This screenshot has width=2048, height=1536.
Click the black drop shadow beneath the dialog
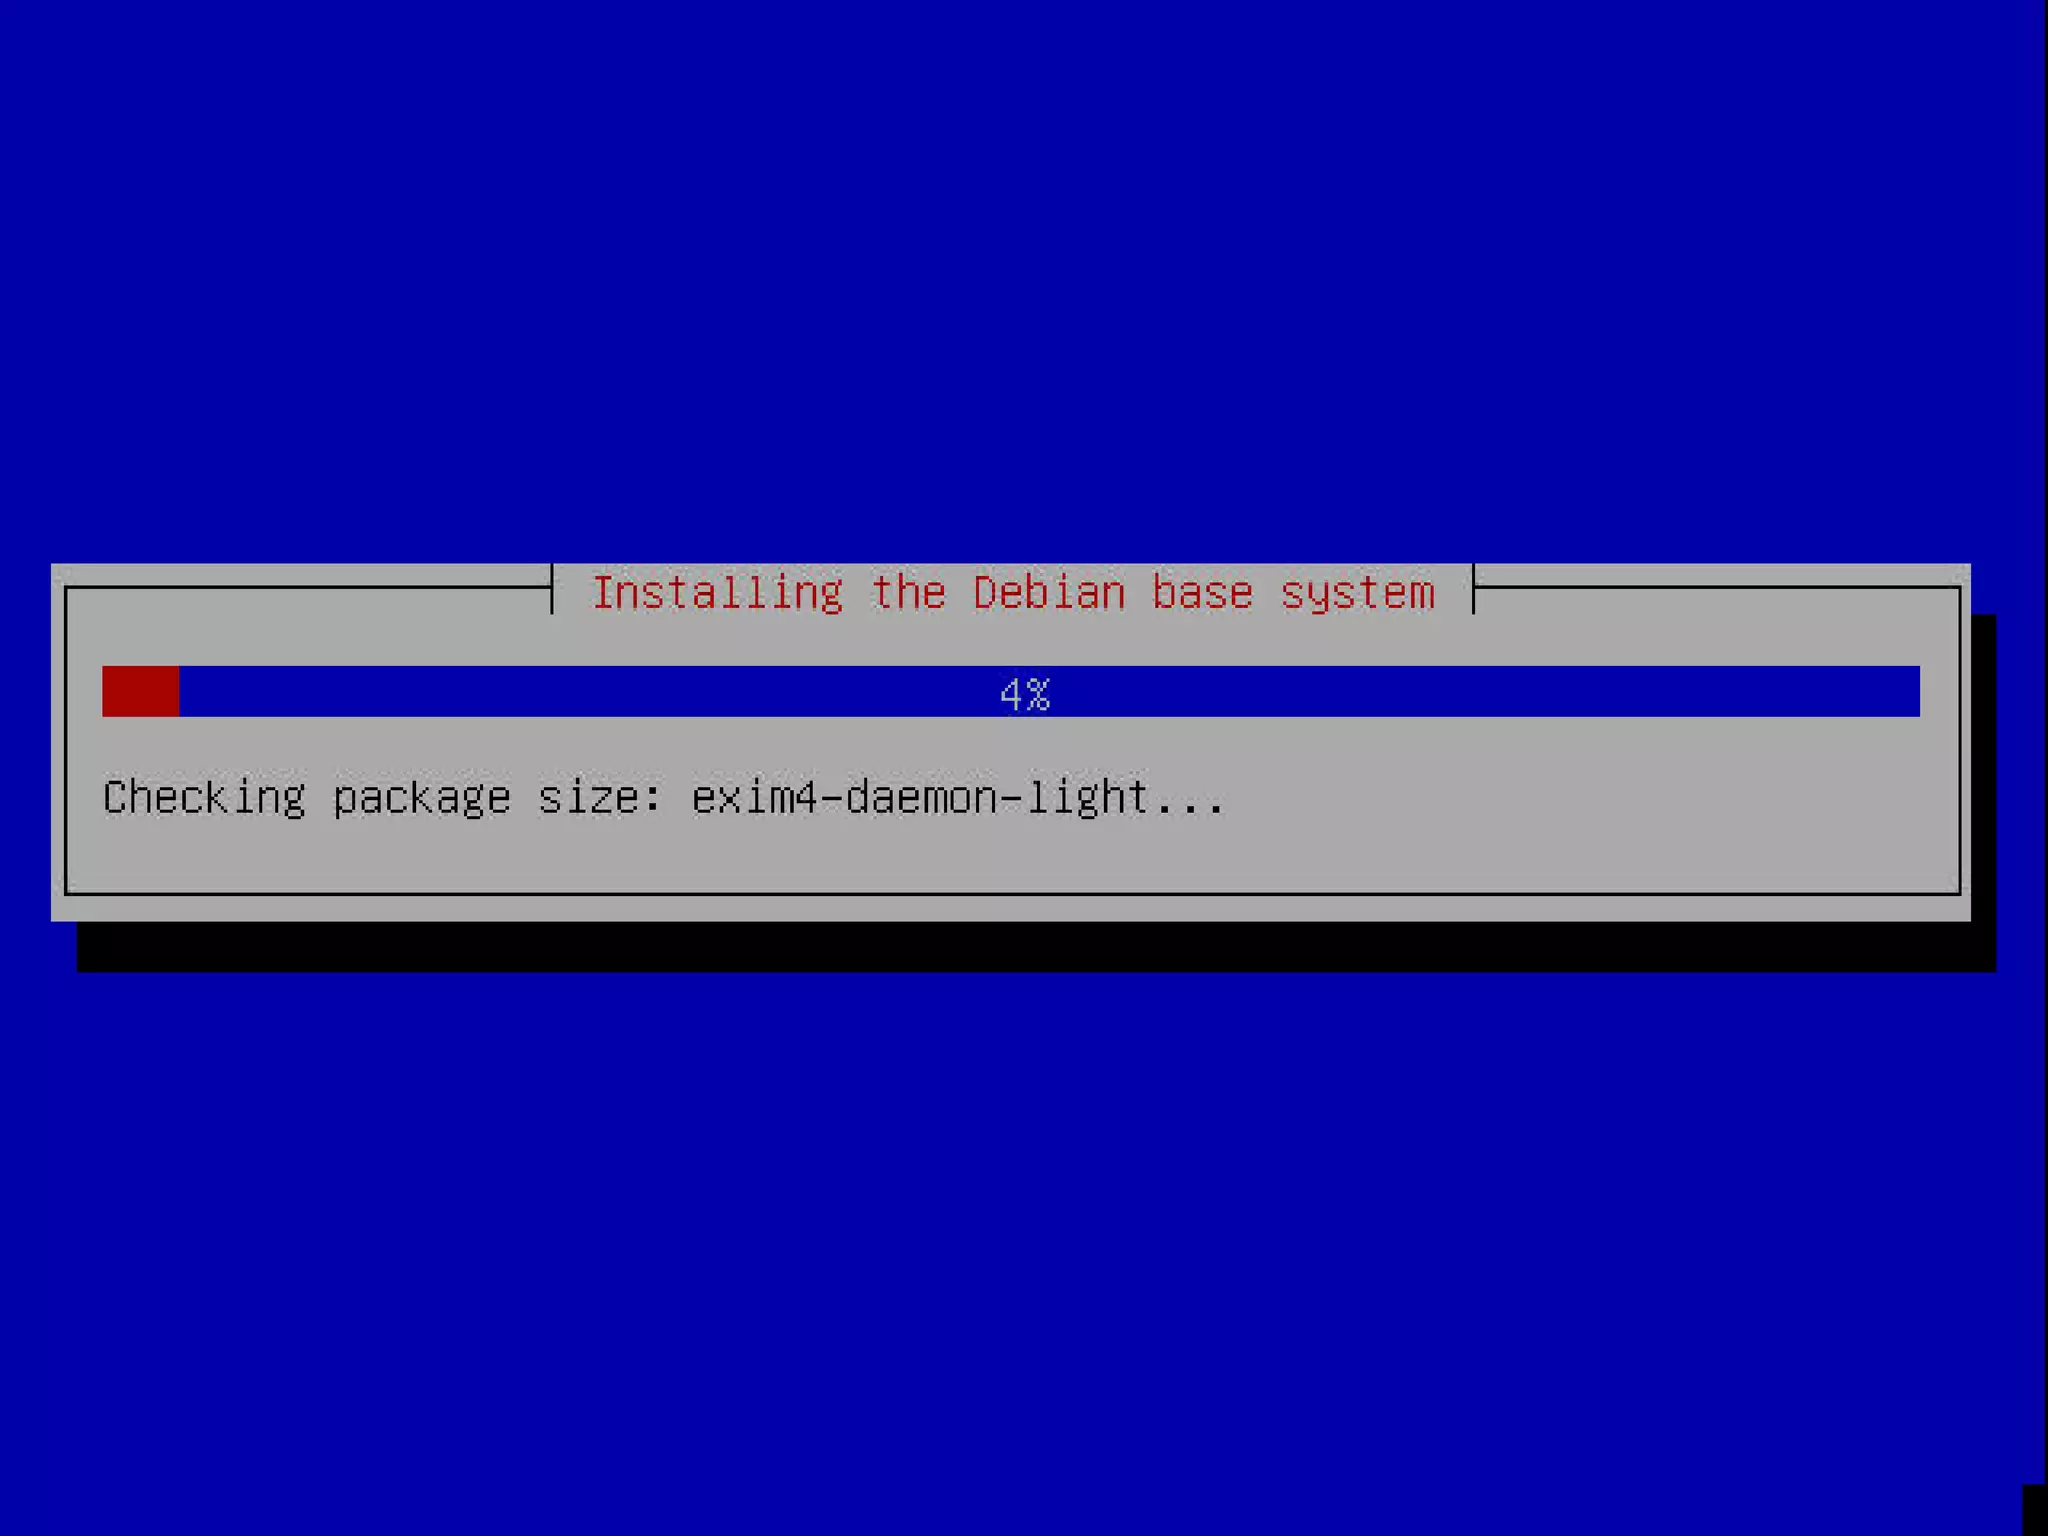coord(1036,946)
